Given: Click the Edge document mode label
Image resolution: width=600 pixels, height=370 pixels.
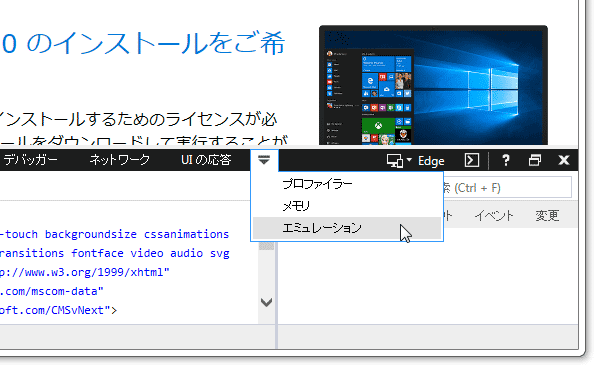Looking at the screenshot, I should (431, 161).
